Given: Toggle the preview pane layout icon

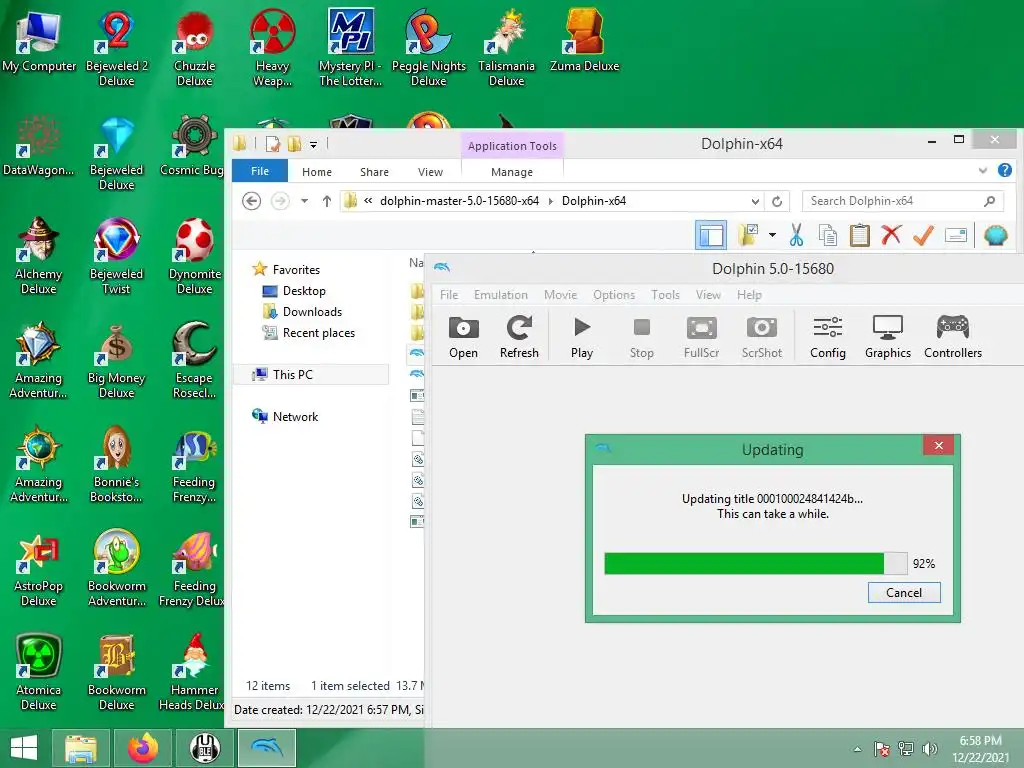Looking at the screenshot, I should 711,235.
